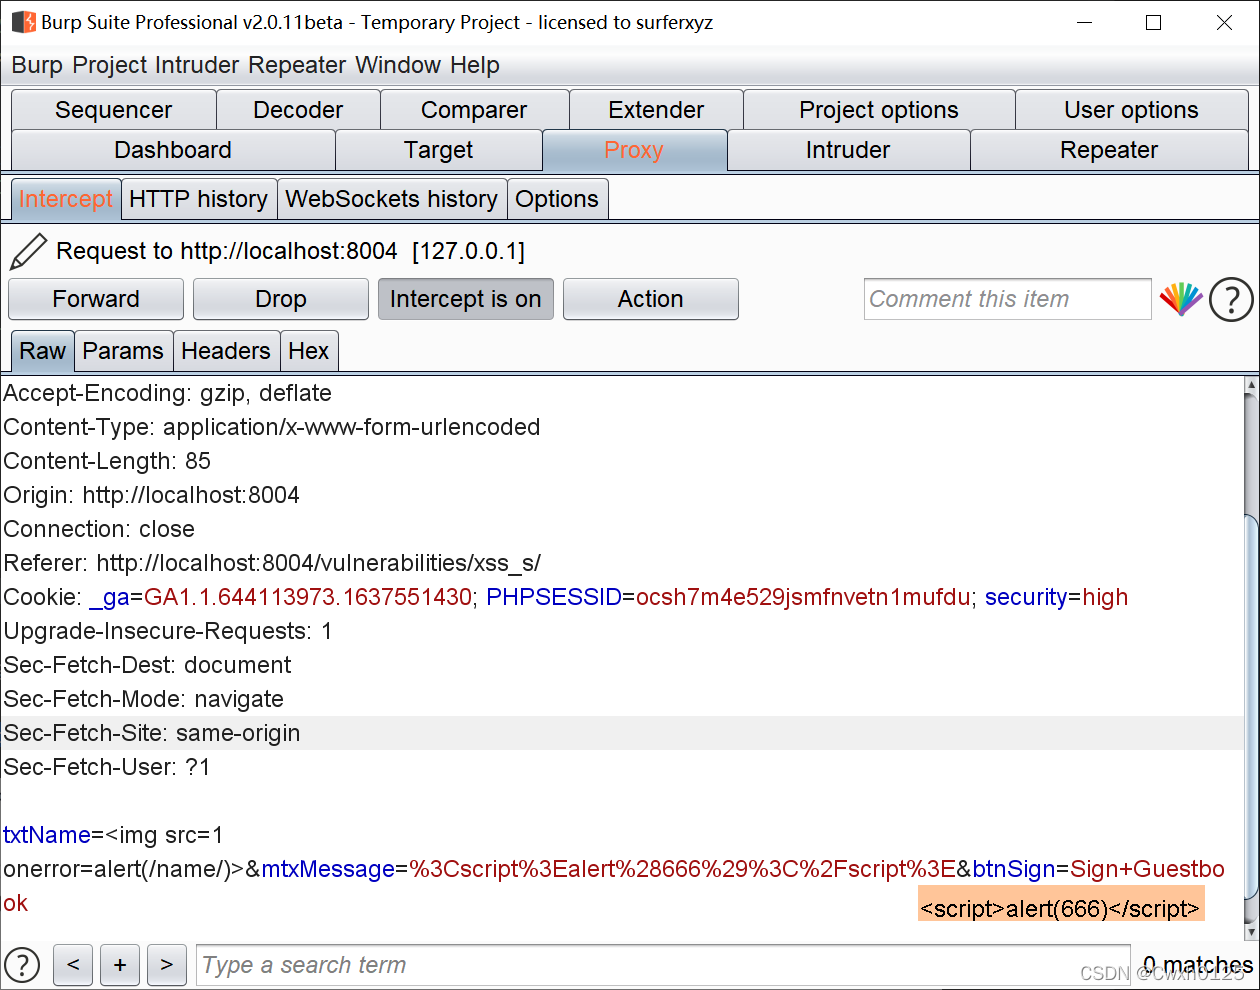The height and width of the screenshot is (990, 1260).
Task: Click the txtName parameter in body
Action: 47,835
